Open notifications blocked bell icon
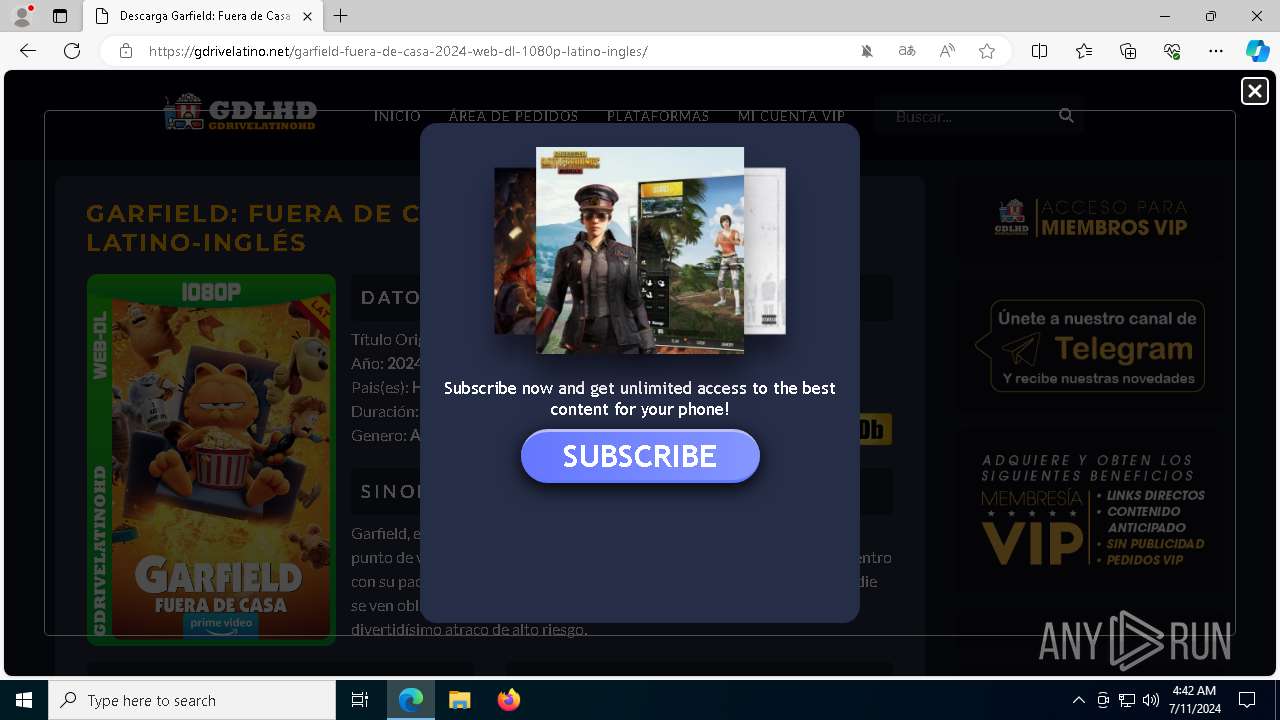This screenshot has width=1280, height=720. coord(867,51)
